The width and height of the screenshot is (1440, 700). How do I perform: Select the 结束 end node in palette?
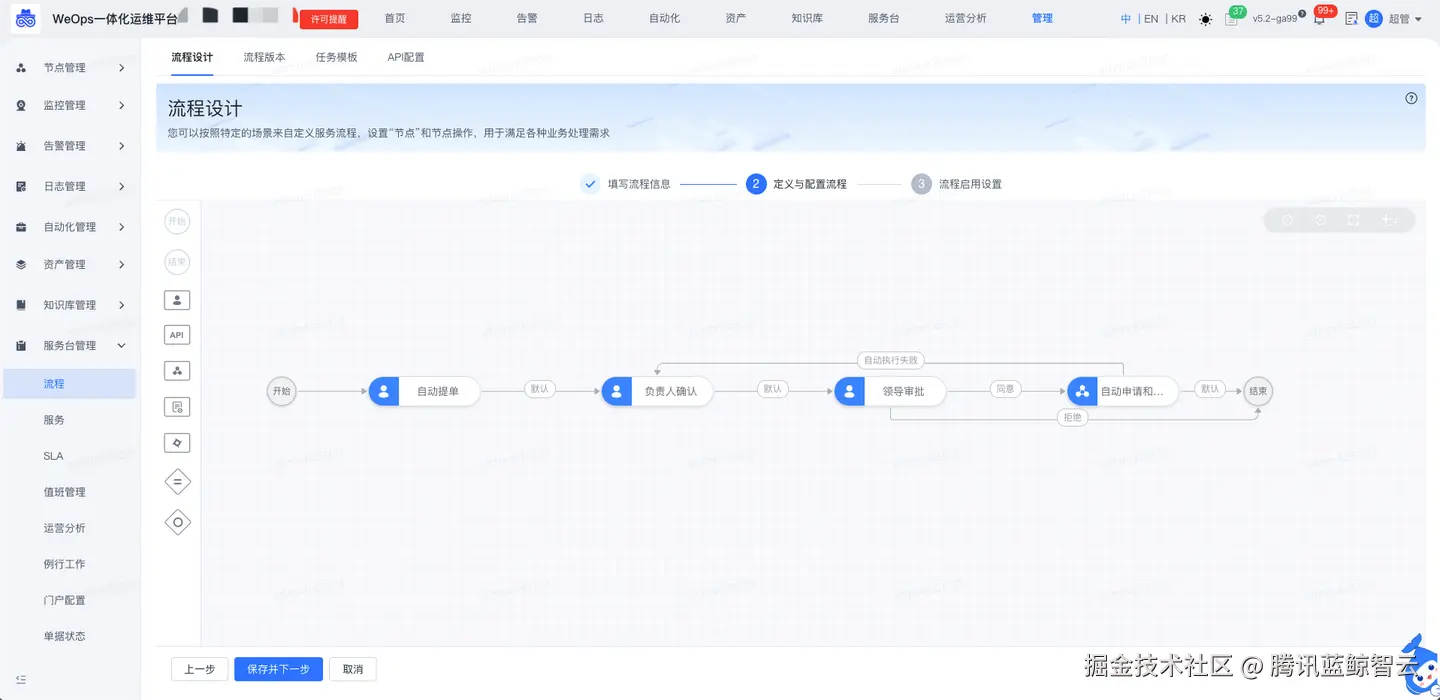pos(177,262)
